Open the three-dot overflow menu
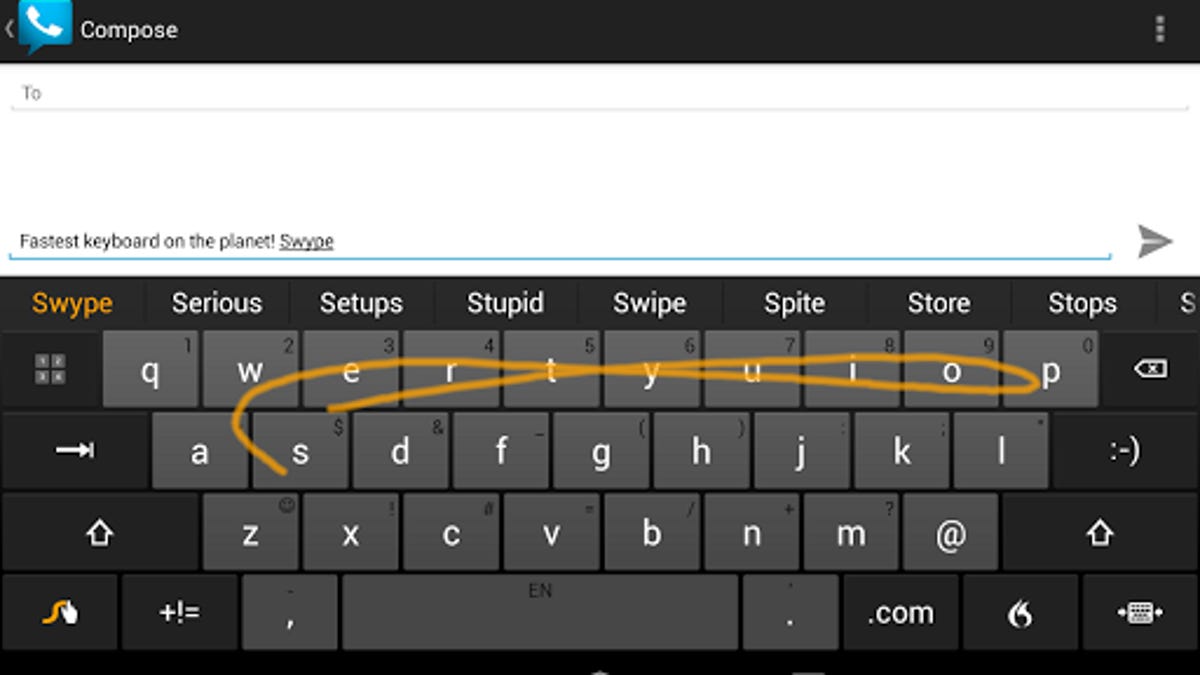Viewport: 1200px width, 675px height. point(1160,29)
